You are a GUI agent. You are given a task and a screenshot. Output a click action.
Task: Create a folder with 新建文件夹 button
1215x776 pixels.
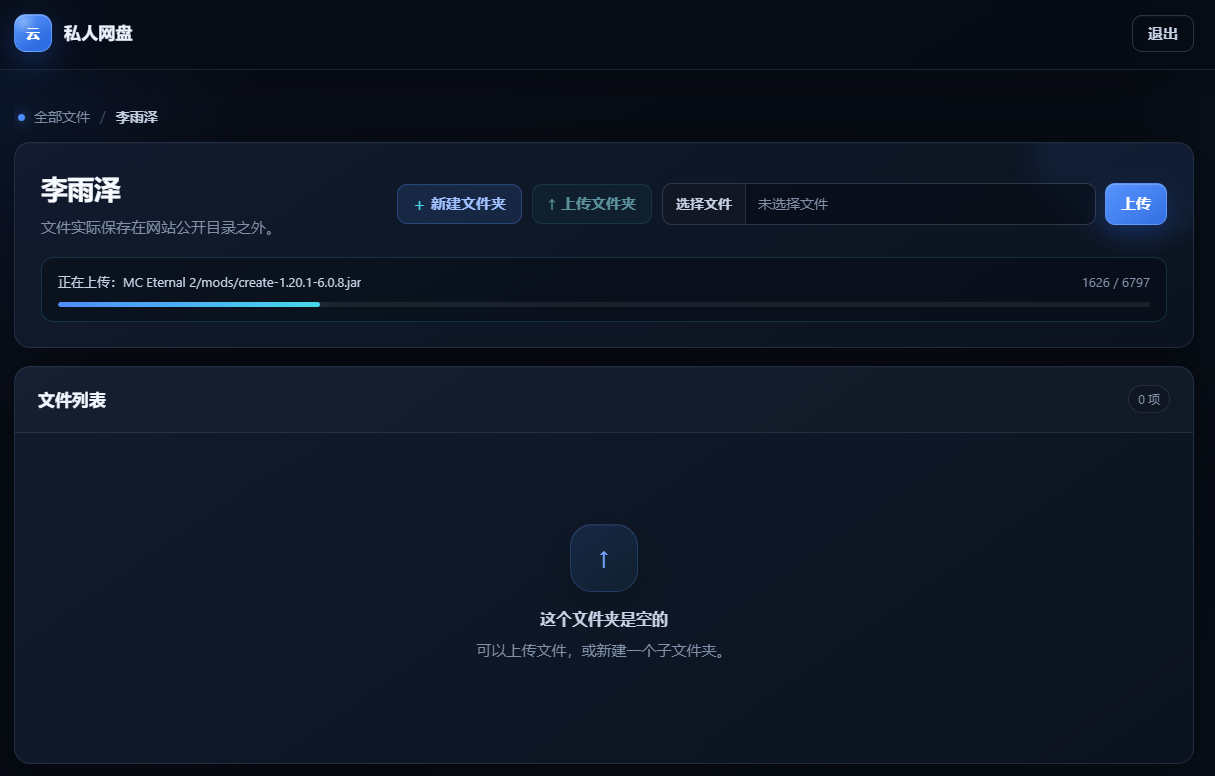pyautogui.click(x=459, y=204)
